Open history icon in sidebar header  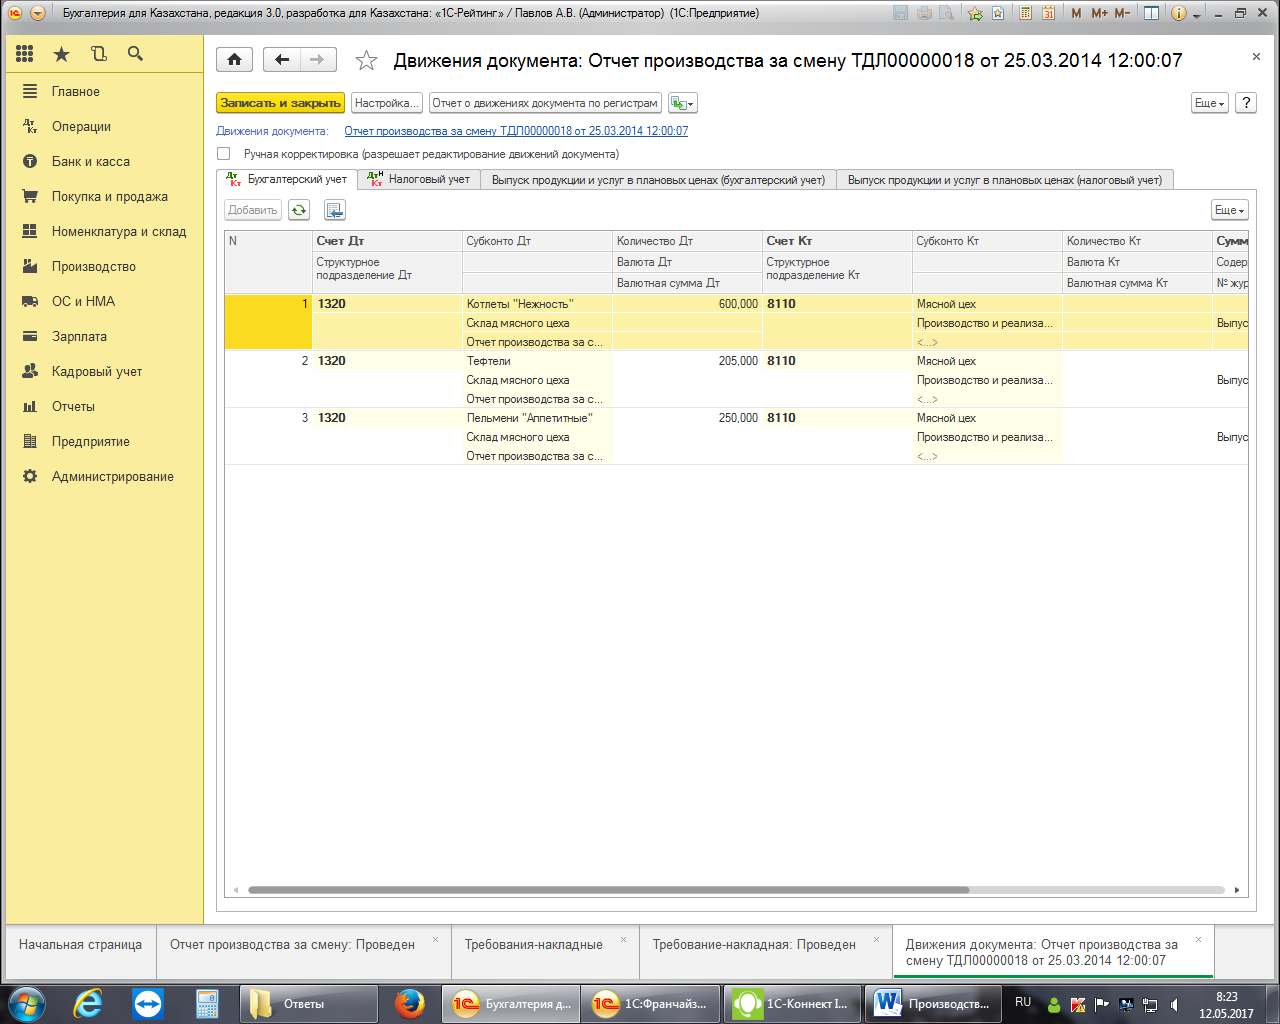click(98, 54)
